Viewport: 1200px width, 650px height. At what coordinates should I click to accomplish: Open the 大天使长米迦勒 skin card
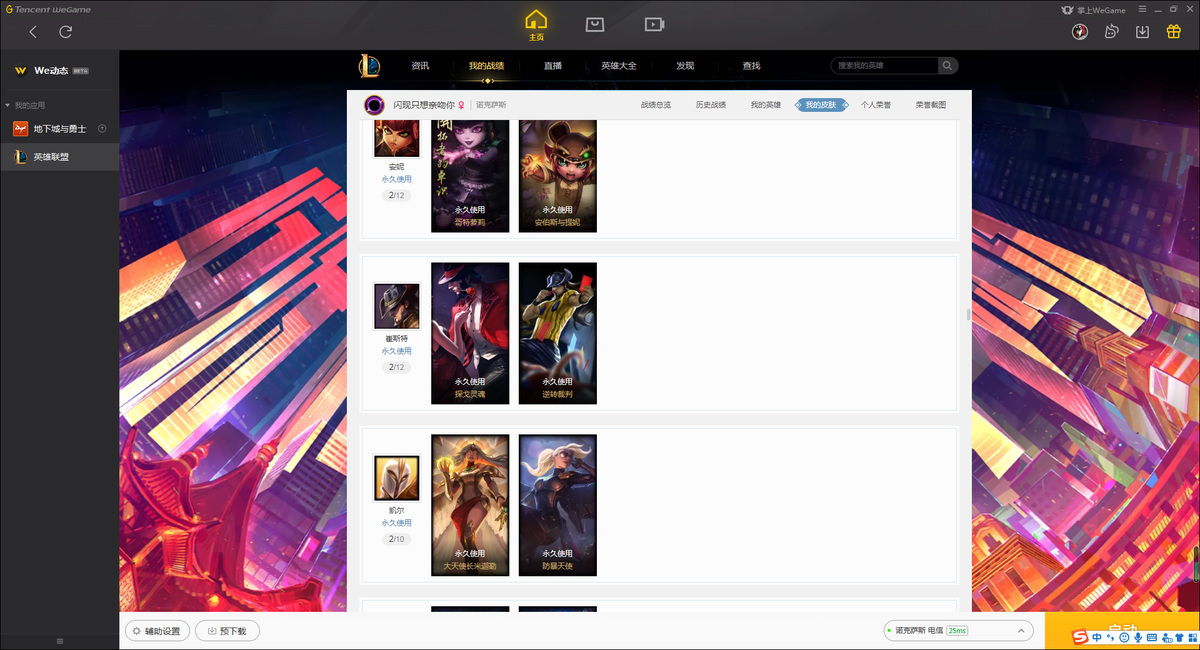coord(470,505)
